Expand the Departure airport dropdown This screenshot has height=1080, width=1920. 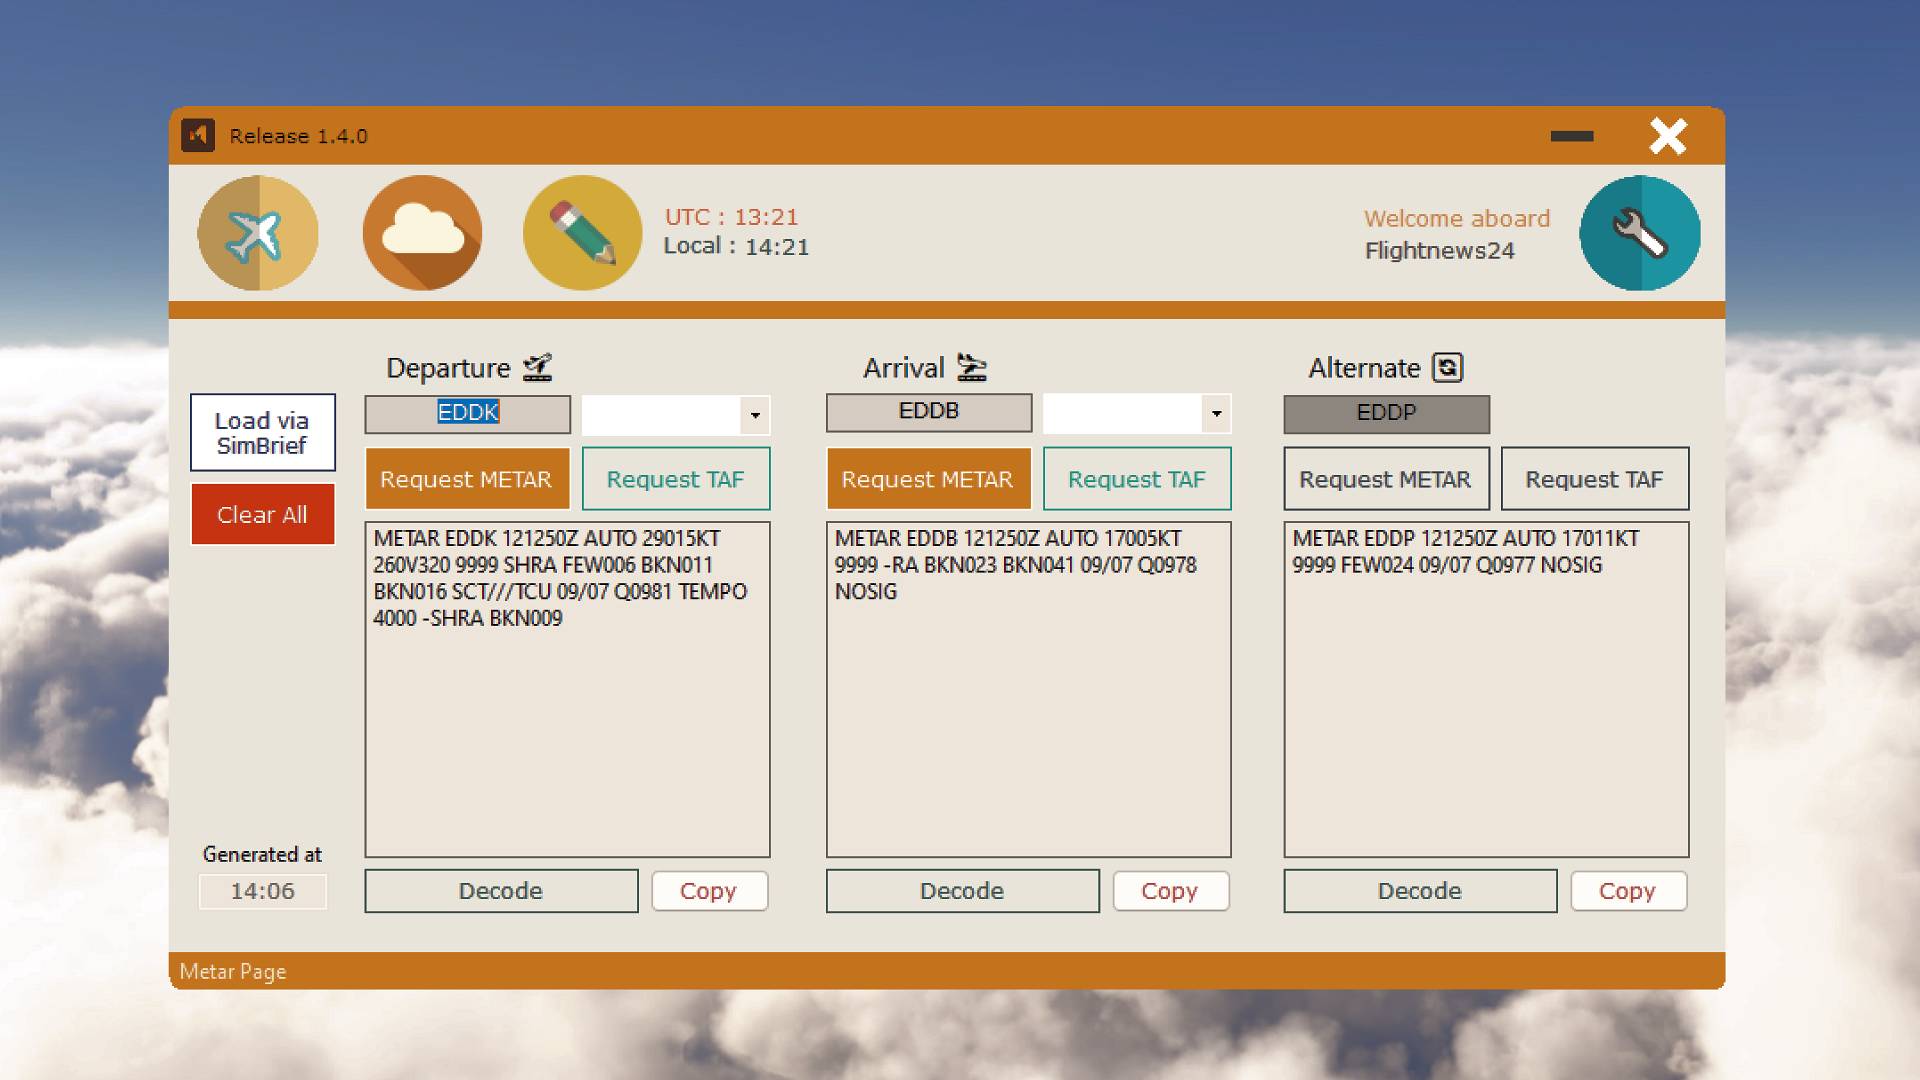[755, 415]
